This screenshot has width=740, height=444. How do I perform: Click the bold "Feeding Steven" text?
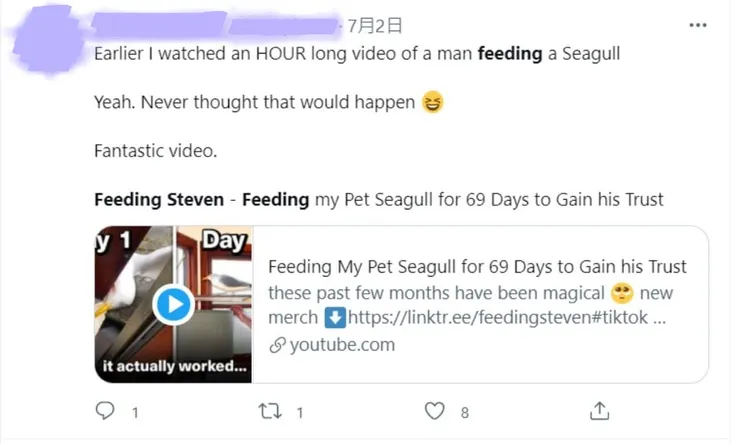tap(159, 199)
